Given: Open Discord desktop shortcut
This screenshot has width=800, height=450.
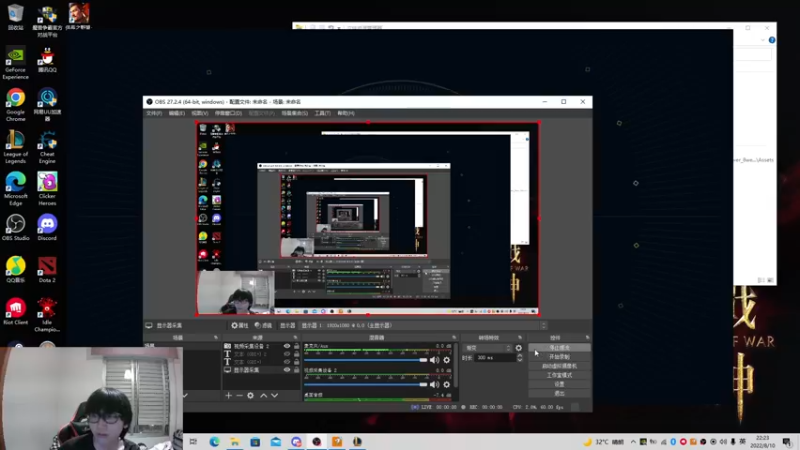Looking at the screenshot, I should tap(47, 228).
